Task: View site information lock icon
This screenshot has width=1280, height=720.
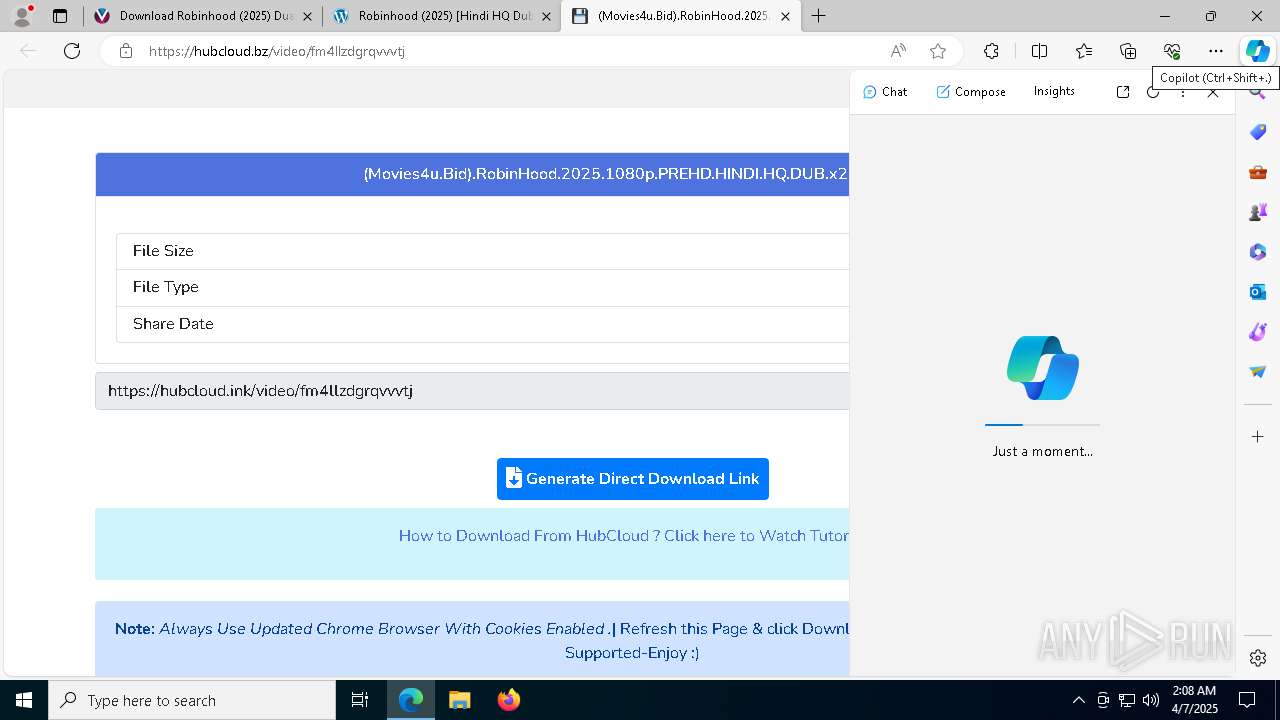Action: coord(126,51)
